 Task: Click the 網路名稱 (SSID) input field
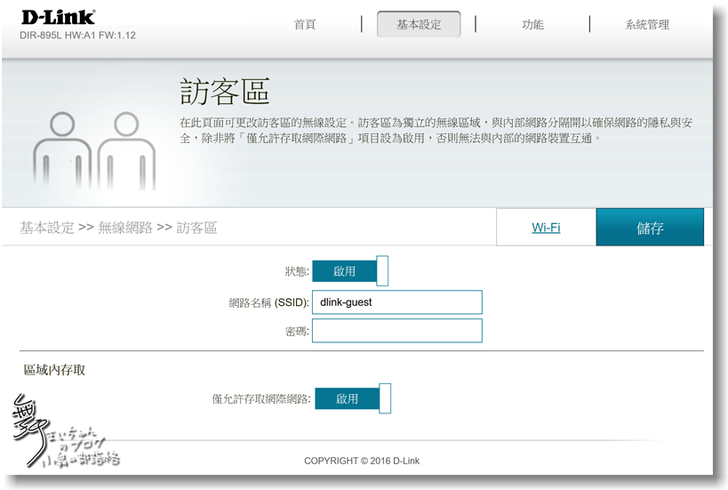(397, 302)
